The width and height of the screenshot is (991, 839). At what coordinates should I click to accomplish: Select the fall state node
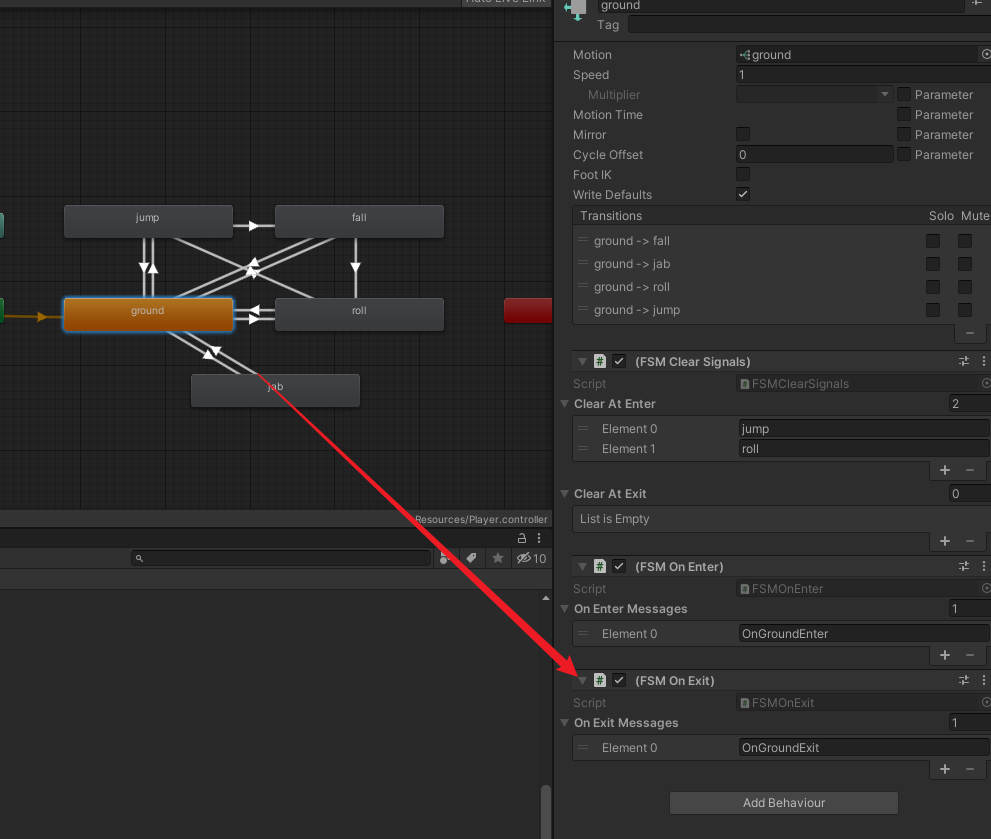(359, 221)
